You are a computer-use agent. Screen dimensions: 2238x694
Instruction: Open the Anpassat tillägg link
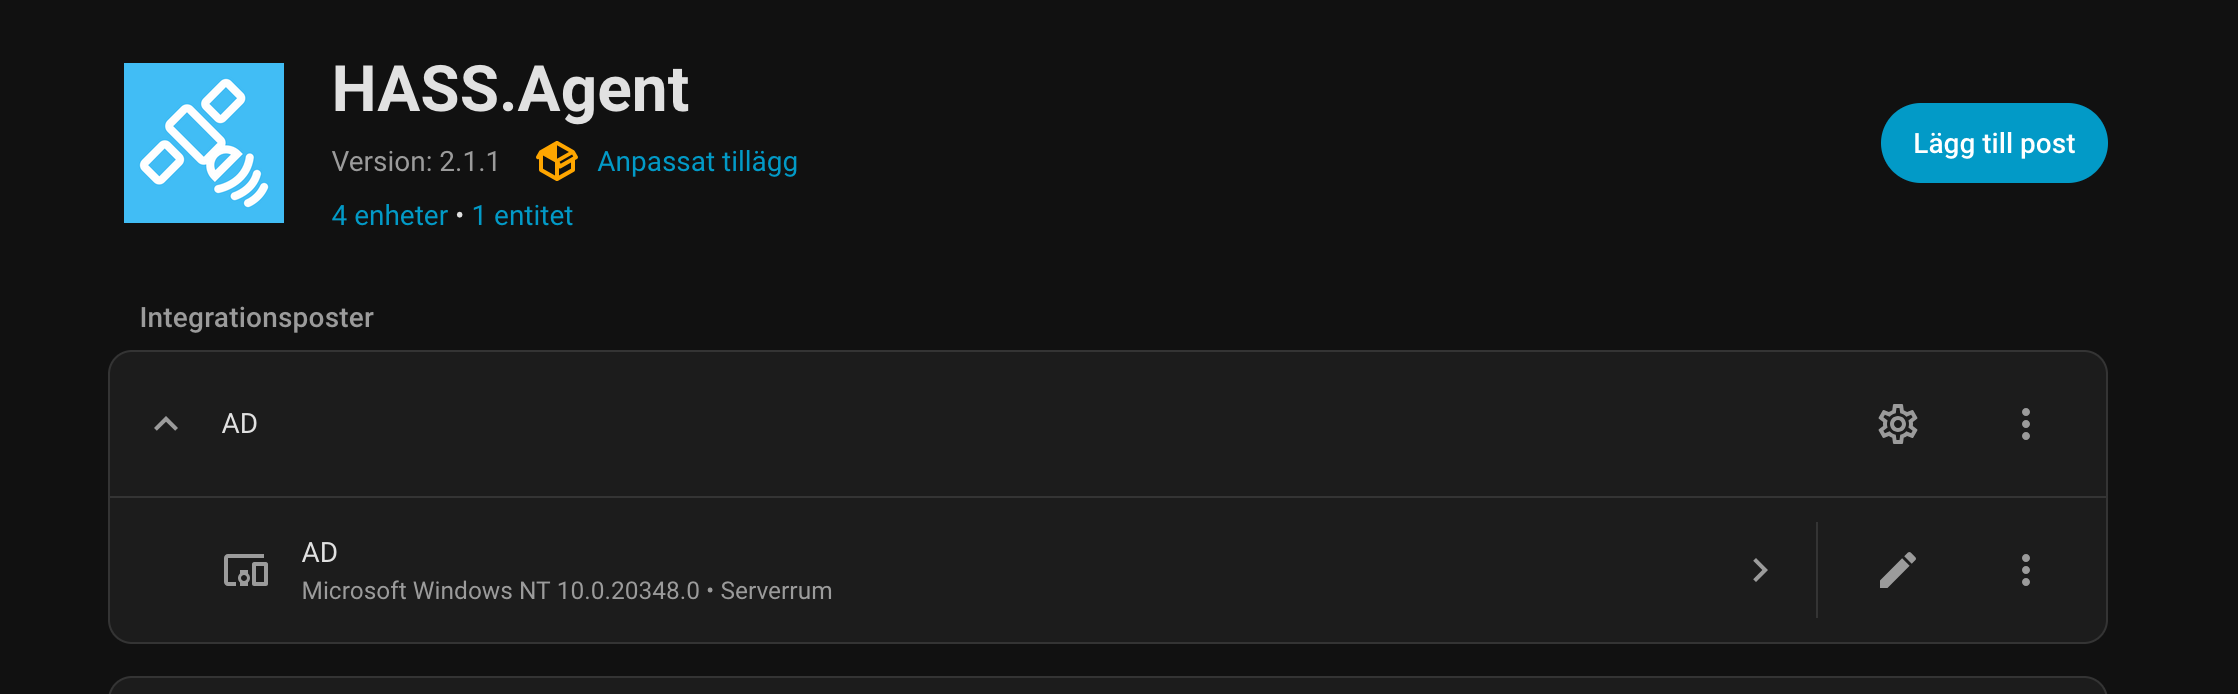697,161
